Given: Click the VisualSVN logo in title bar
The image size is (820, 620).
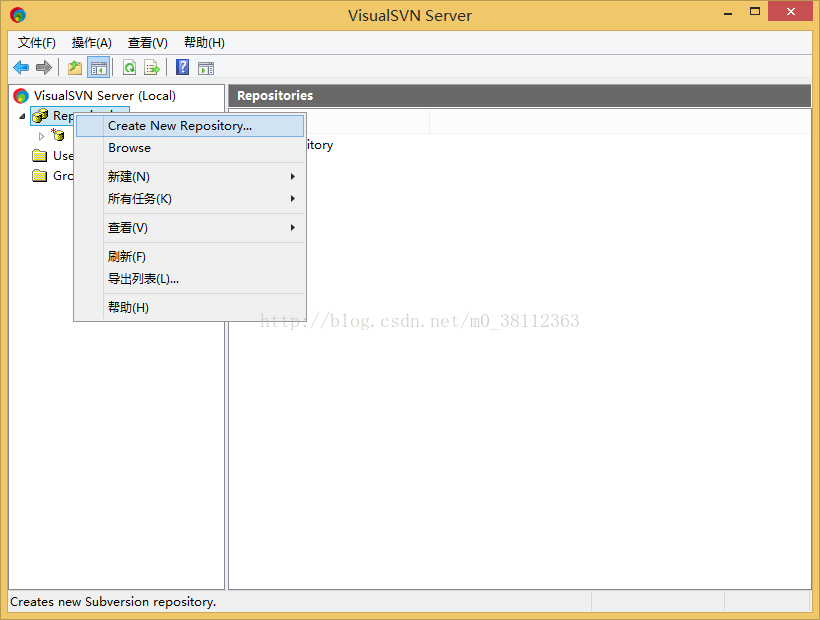Looking at the screenshot, I should 18,15.
